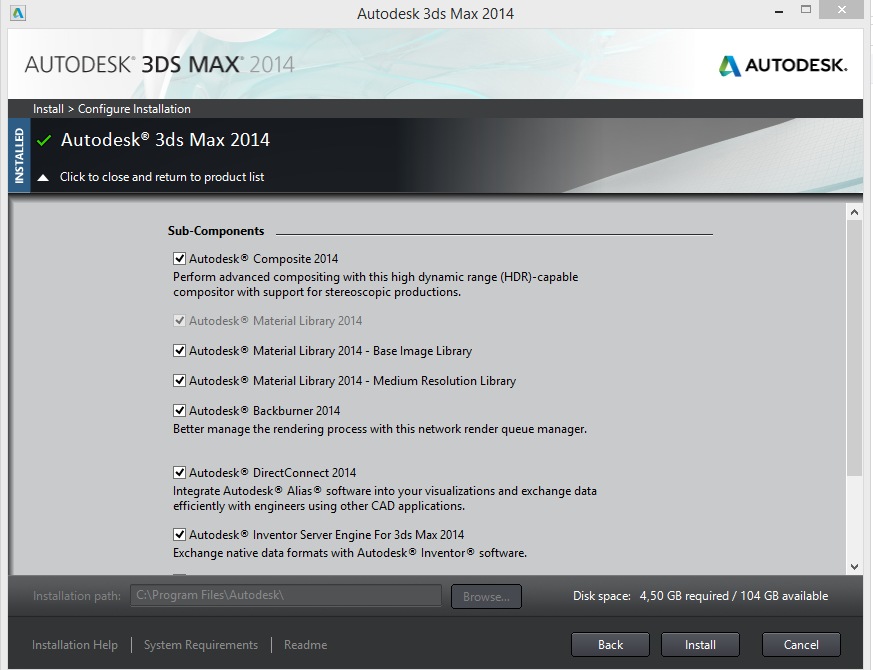Uncheck Autodesk Composite 2014 checkbox
This screenshot has height=670, width=873.
point(179,258)
